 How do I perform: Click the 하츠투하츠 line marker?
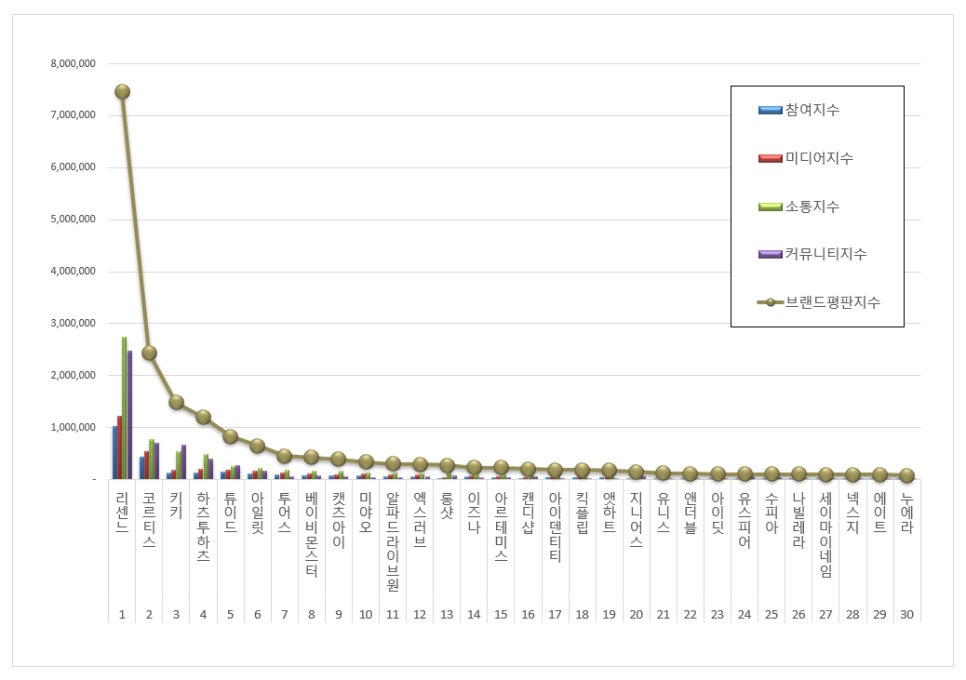[x=203, y=417]
